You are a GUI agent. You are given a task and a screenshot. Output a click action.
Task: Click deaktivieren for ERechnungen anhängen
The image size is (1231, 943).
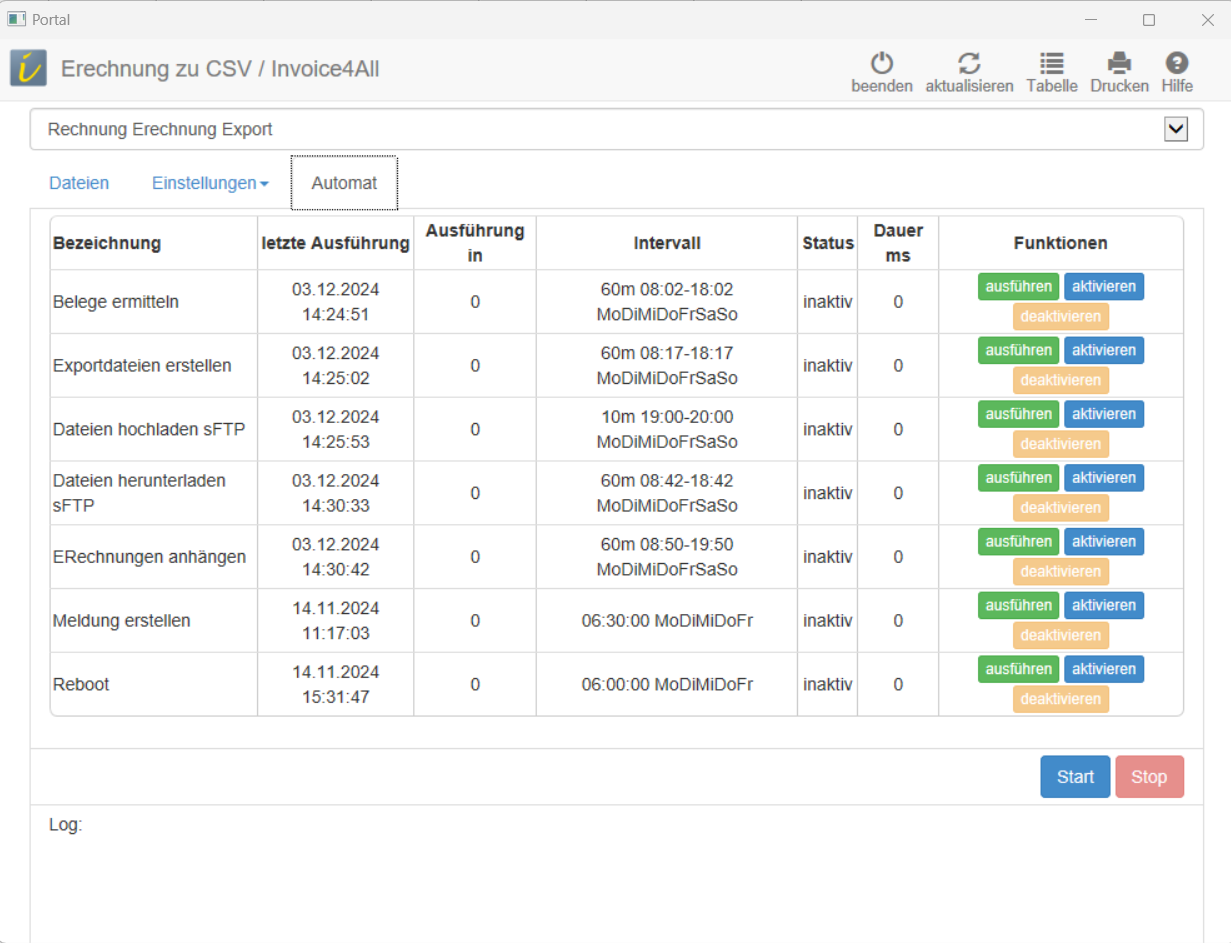1060,571
